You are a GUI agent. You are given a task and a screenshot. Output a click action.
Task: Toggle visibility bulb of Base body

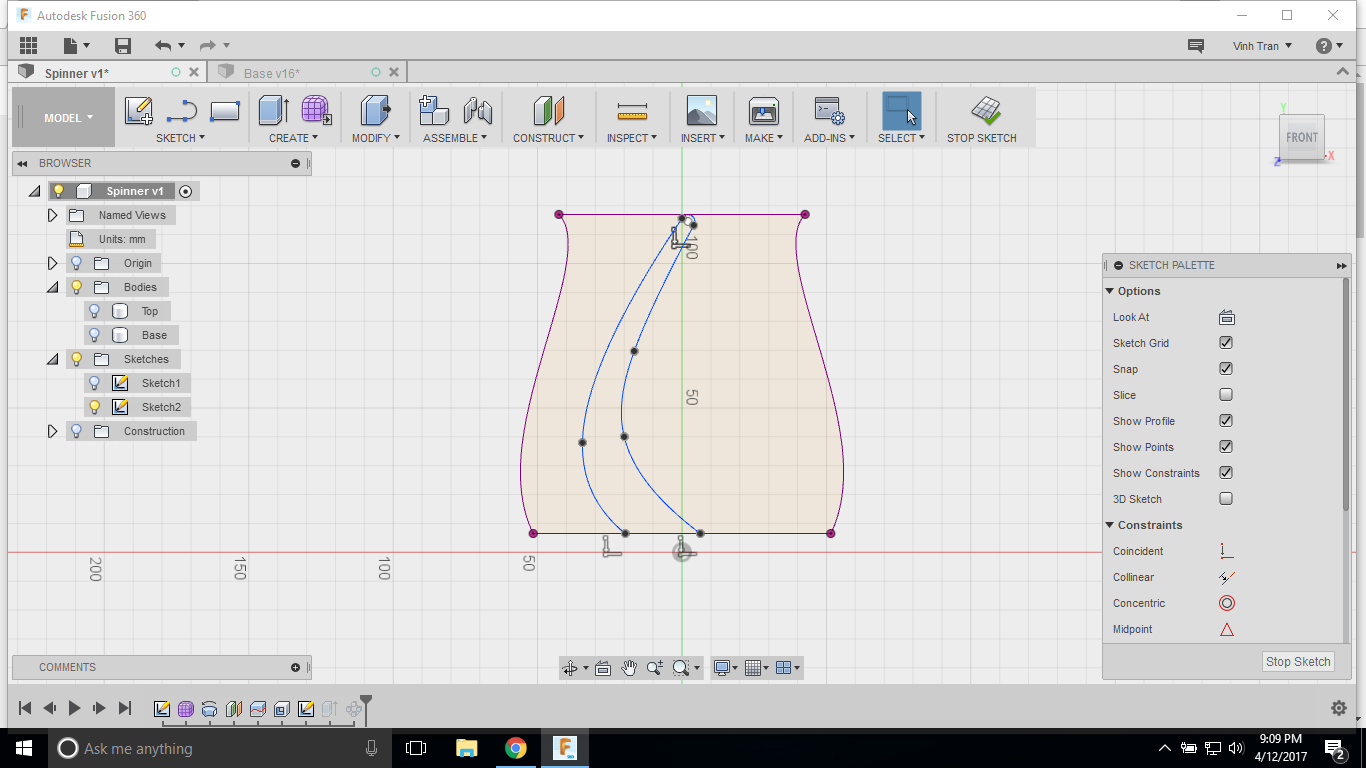coord(95,335)
